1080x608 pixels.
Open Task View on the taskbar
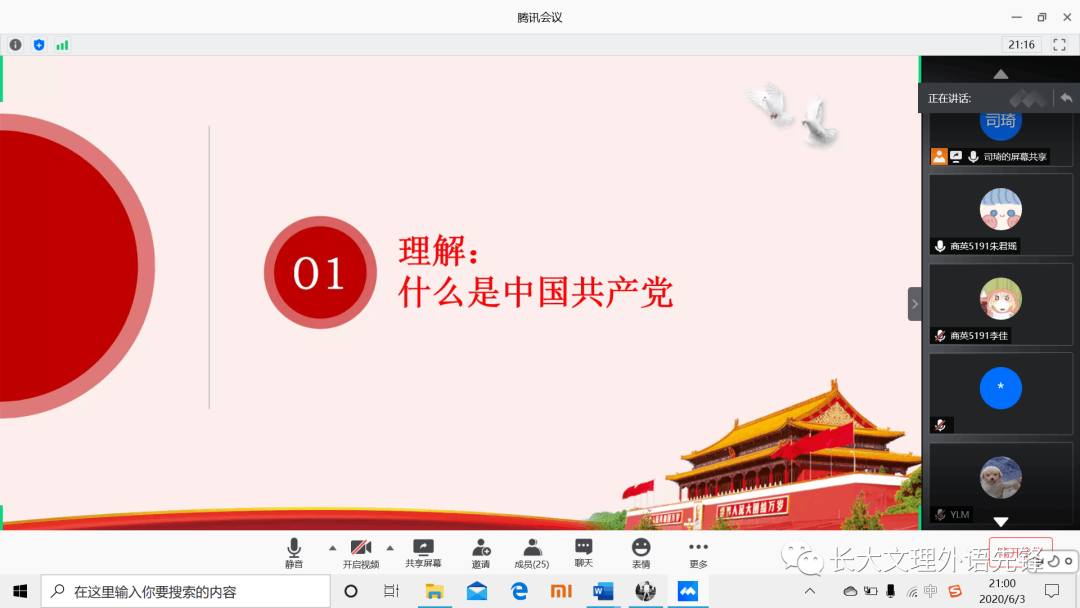click(x=391, y=591)
